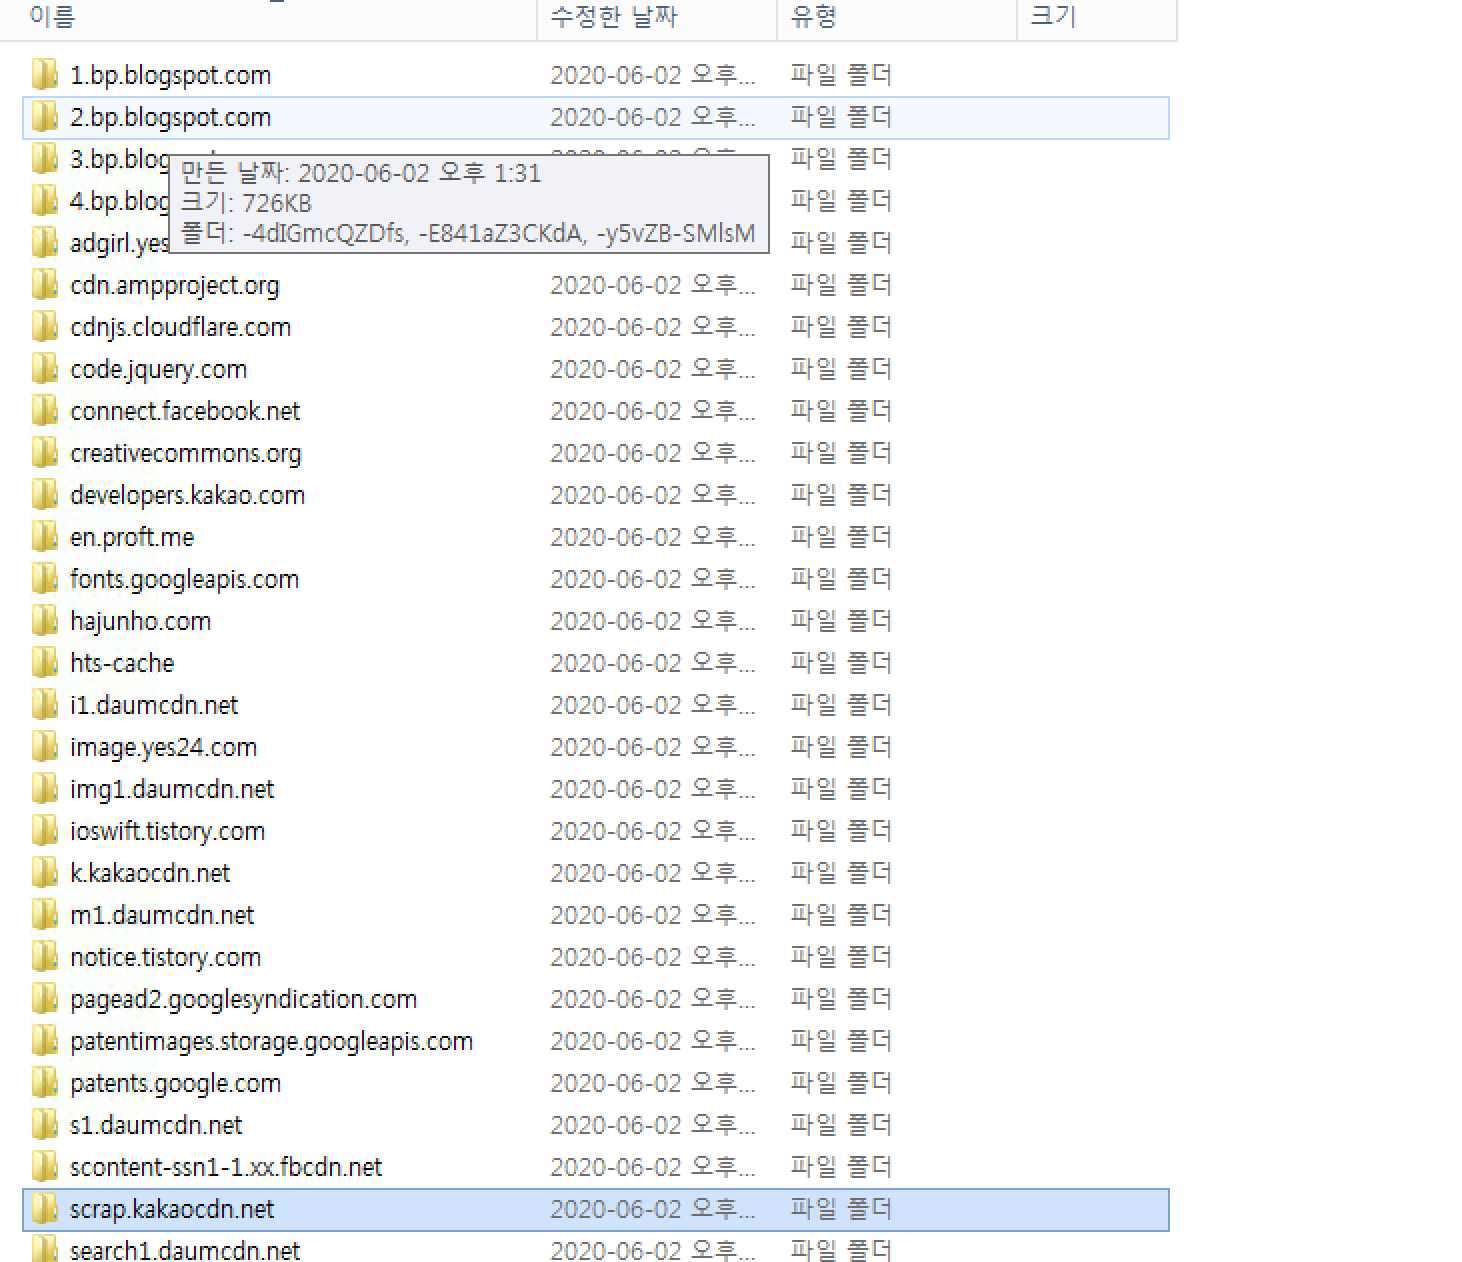Select folder name 1.bp.blogspot.com
This screenshot has height=1262, width=1462.
[170, 75]
